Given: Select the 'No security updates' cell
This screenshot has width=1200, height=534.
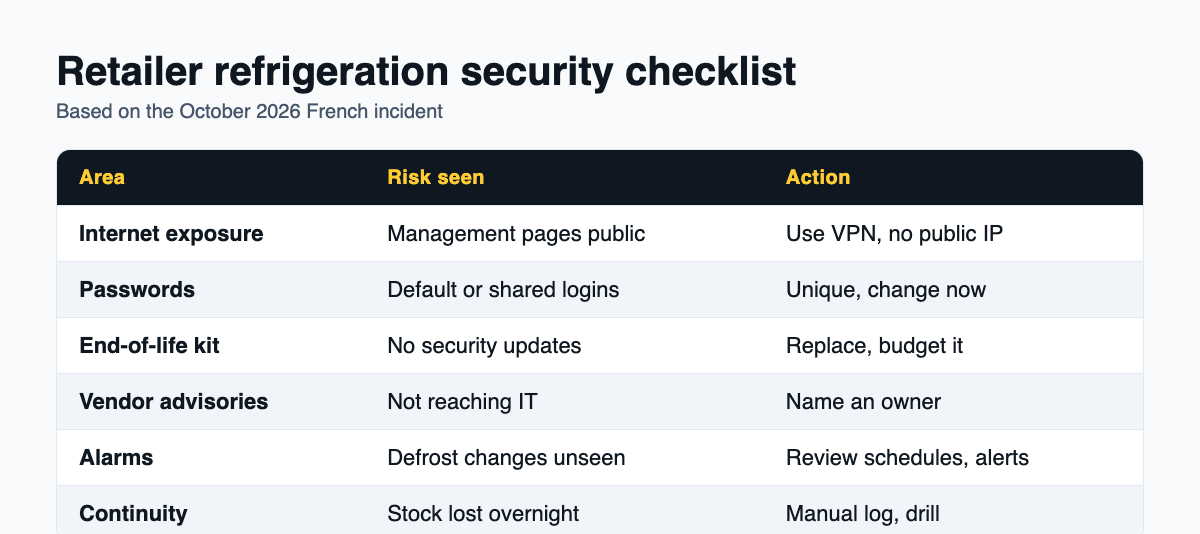Looking at the screenshot, I should (564, 346).
